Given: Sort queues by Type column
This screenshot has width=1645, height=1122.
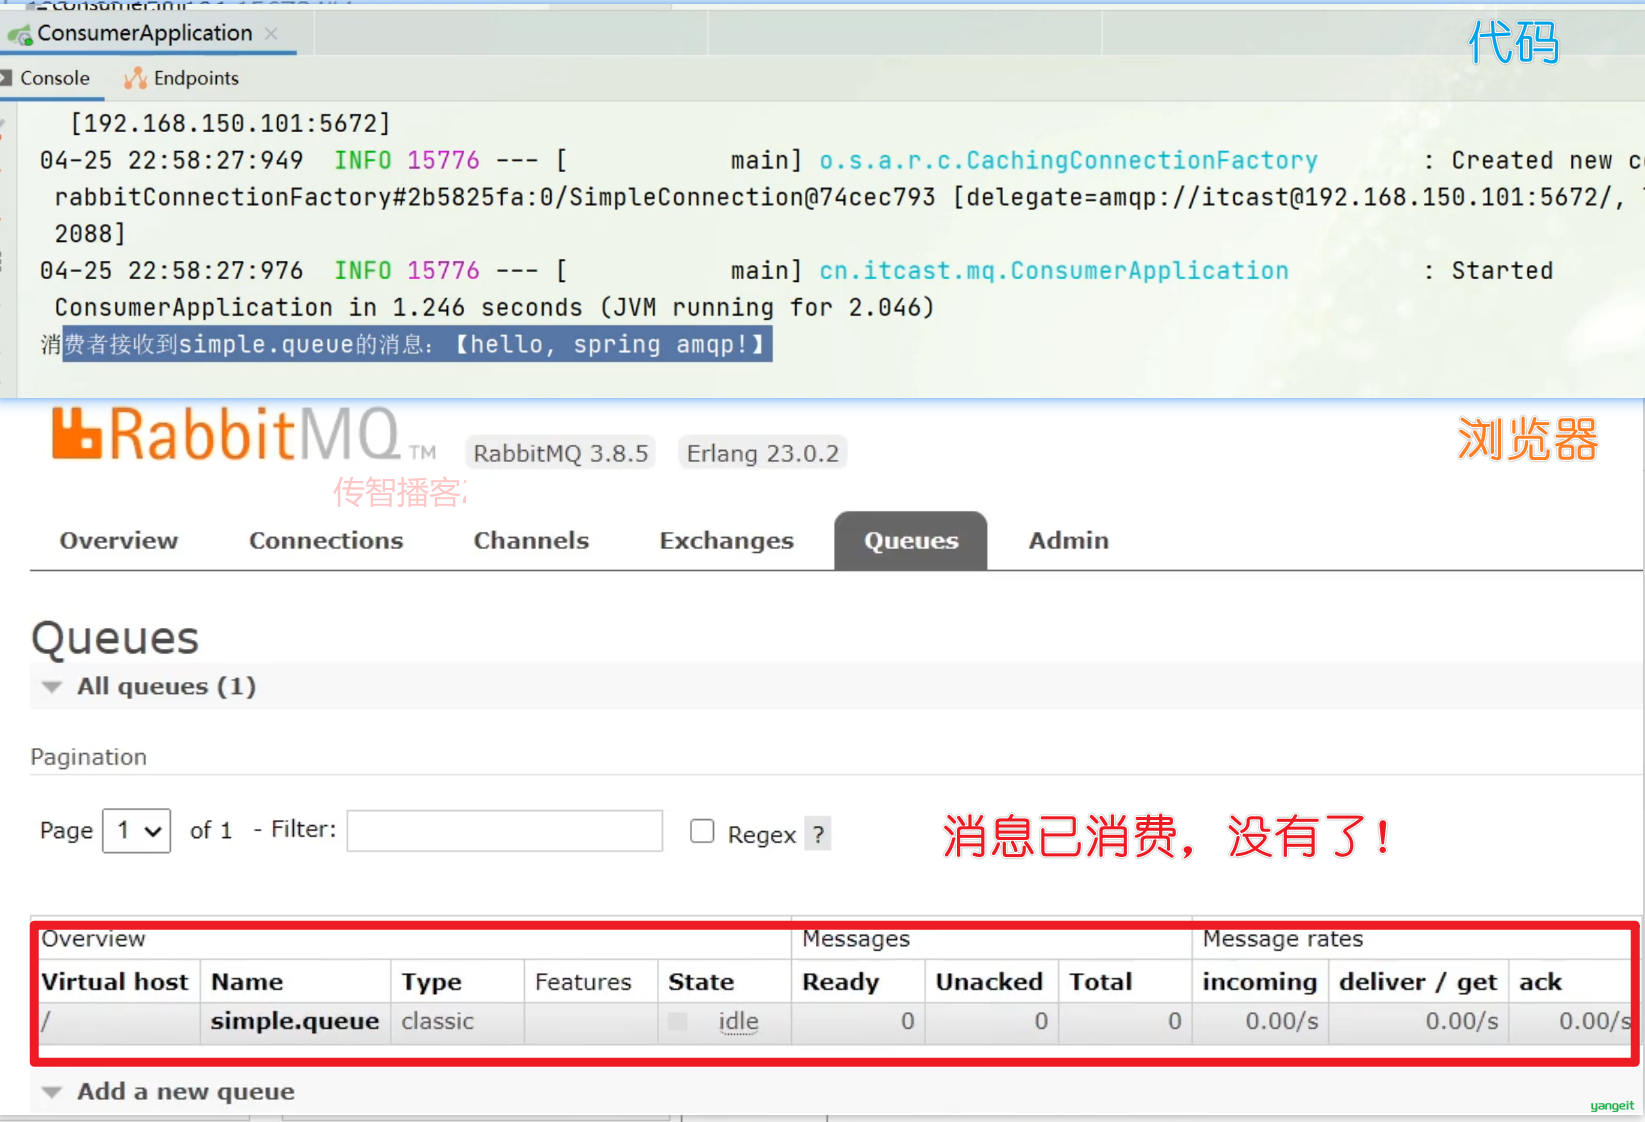Looking at the screenshot, I should tap(431, 982).
